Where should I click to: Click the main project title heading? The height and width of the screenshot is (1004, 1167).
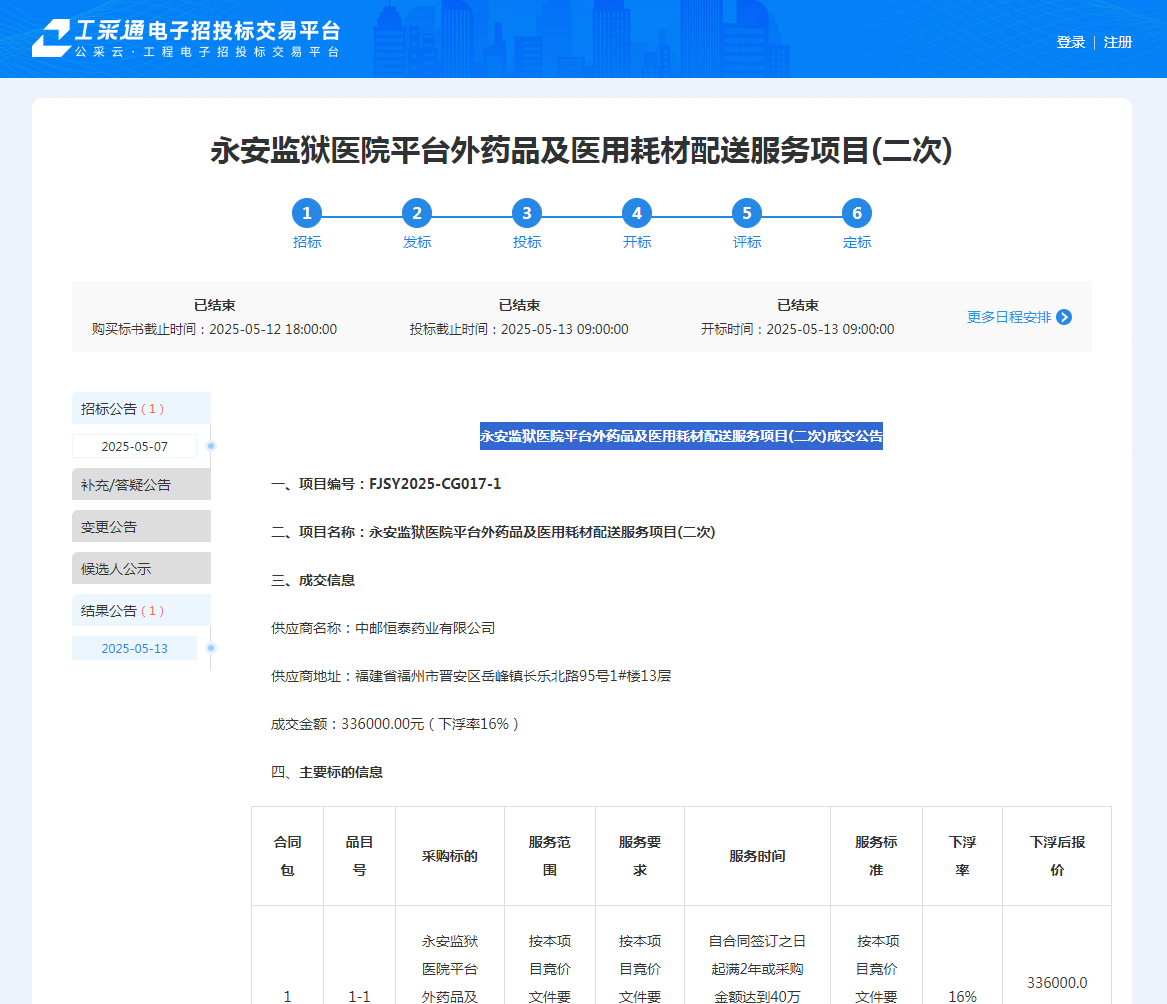point(581,150)
